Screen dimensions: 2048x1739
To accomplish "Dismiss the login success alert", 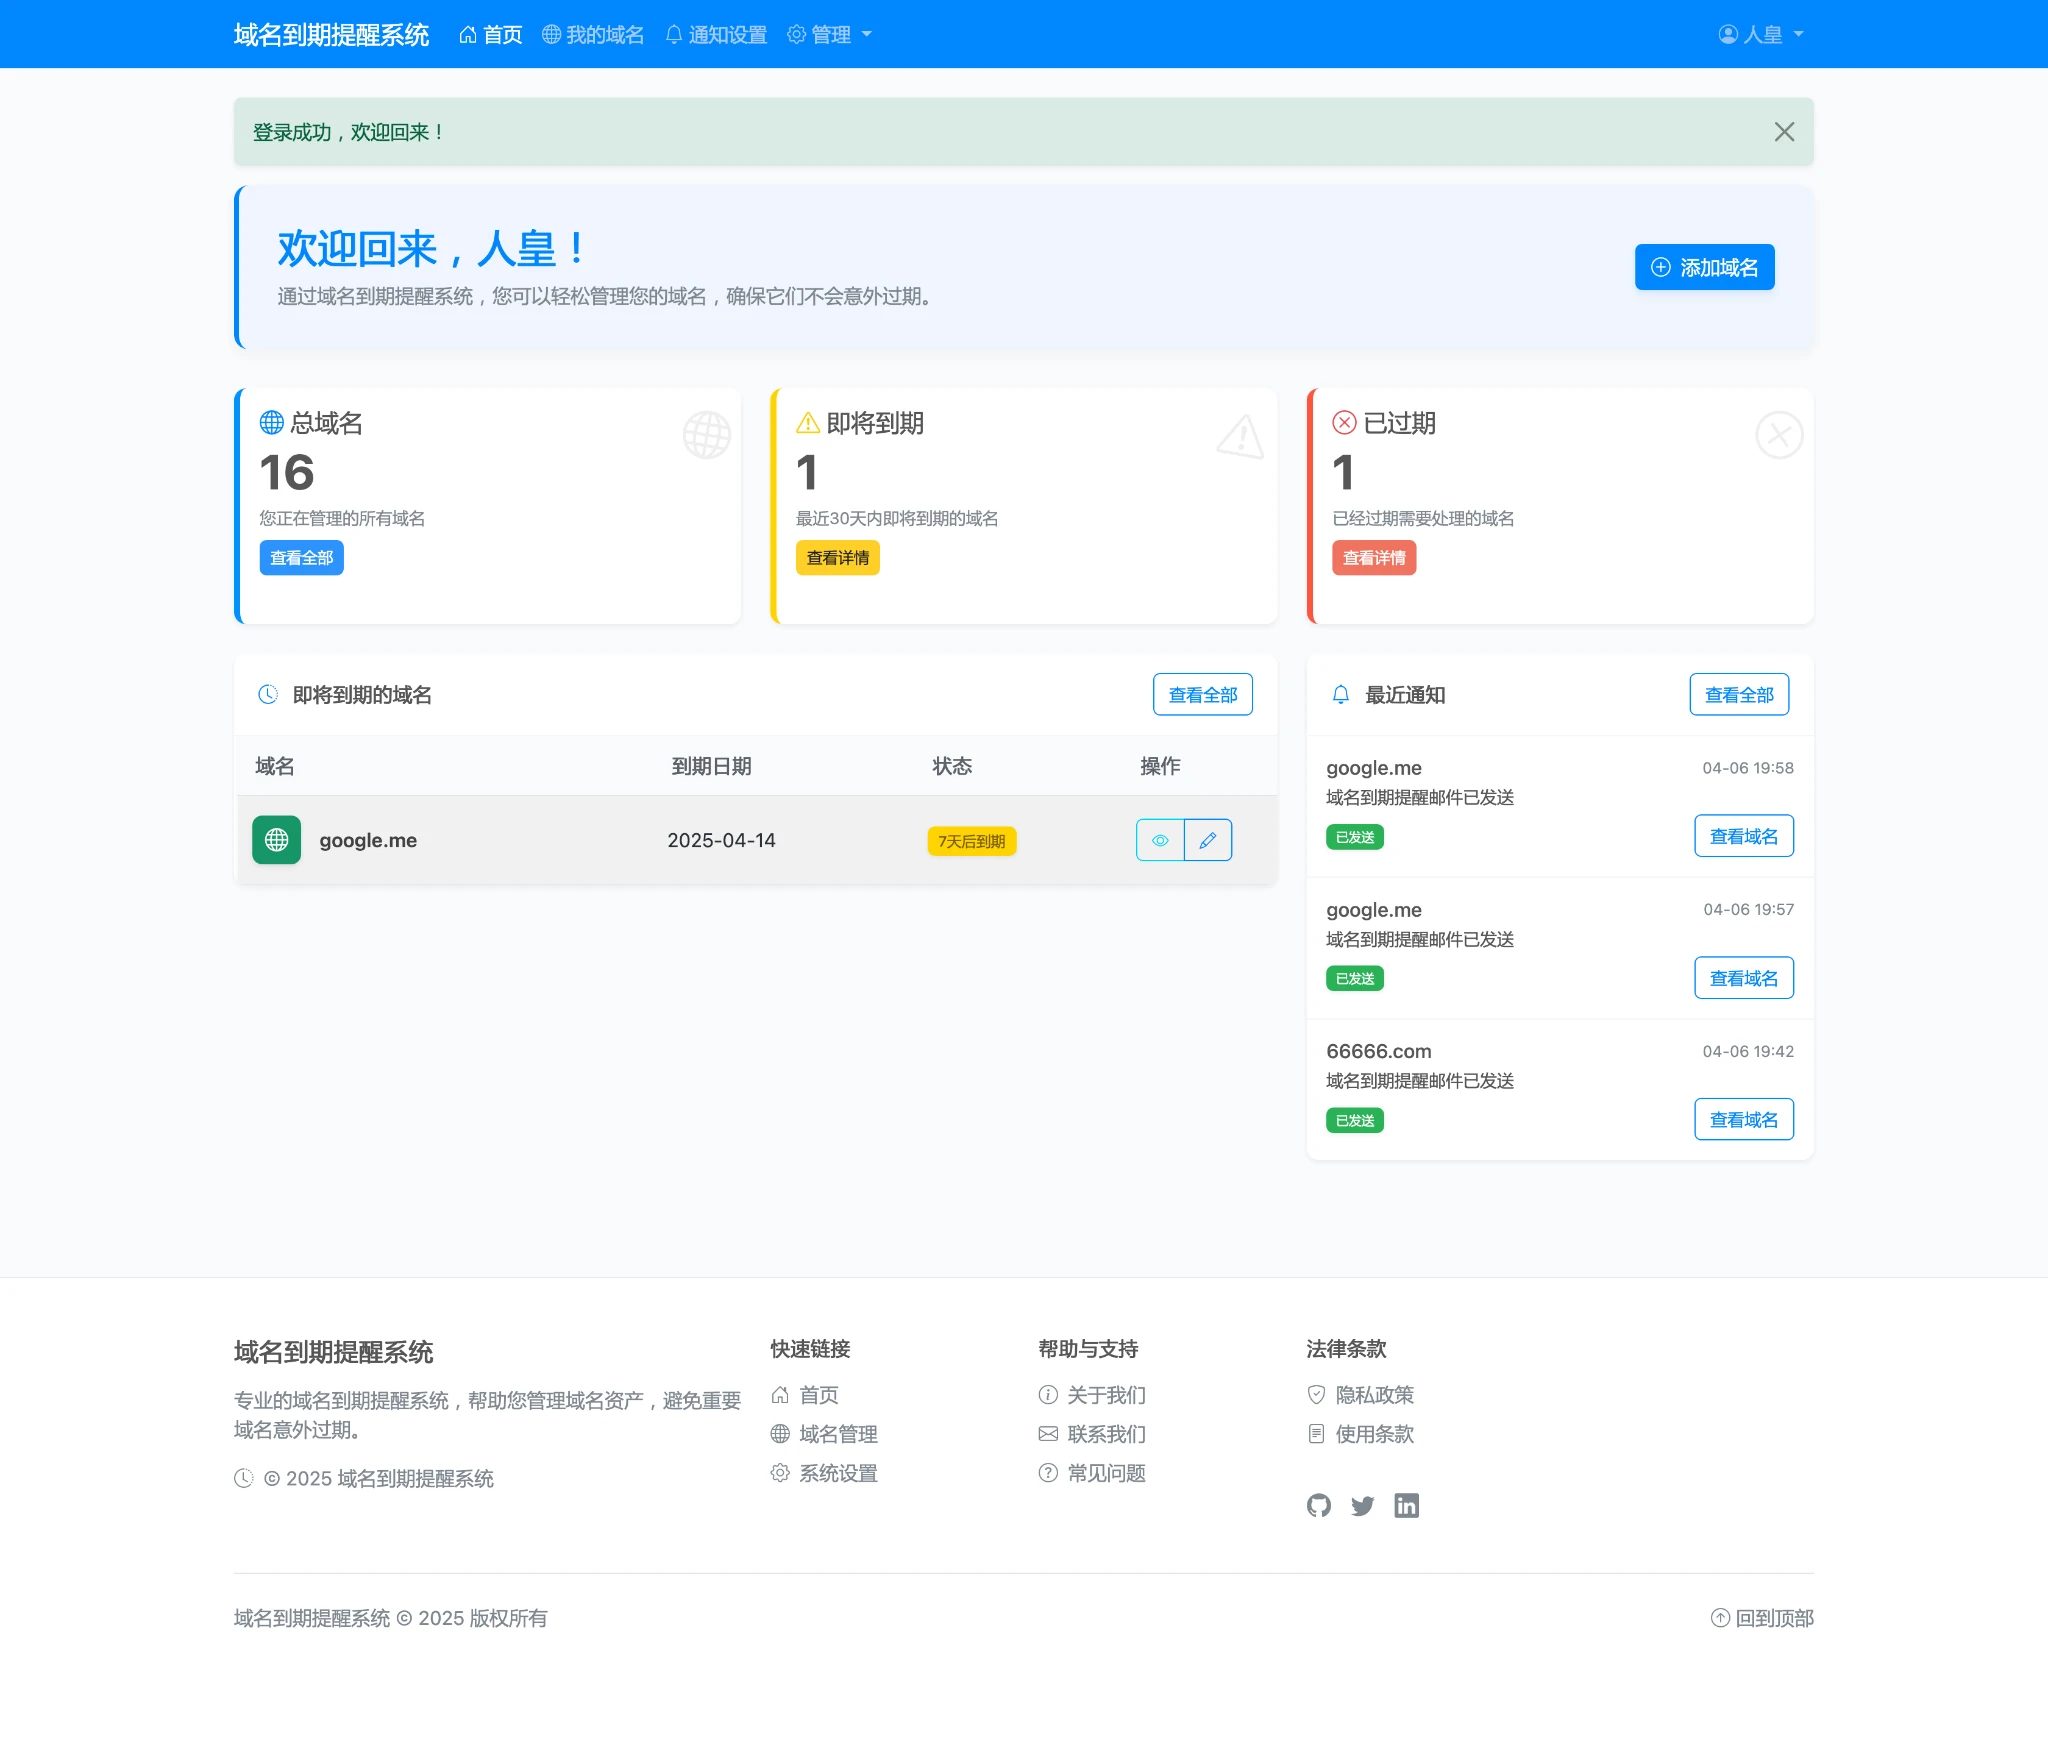I will [x=1784, y=132].
